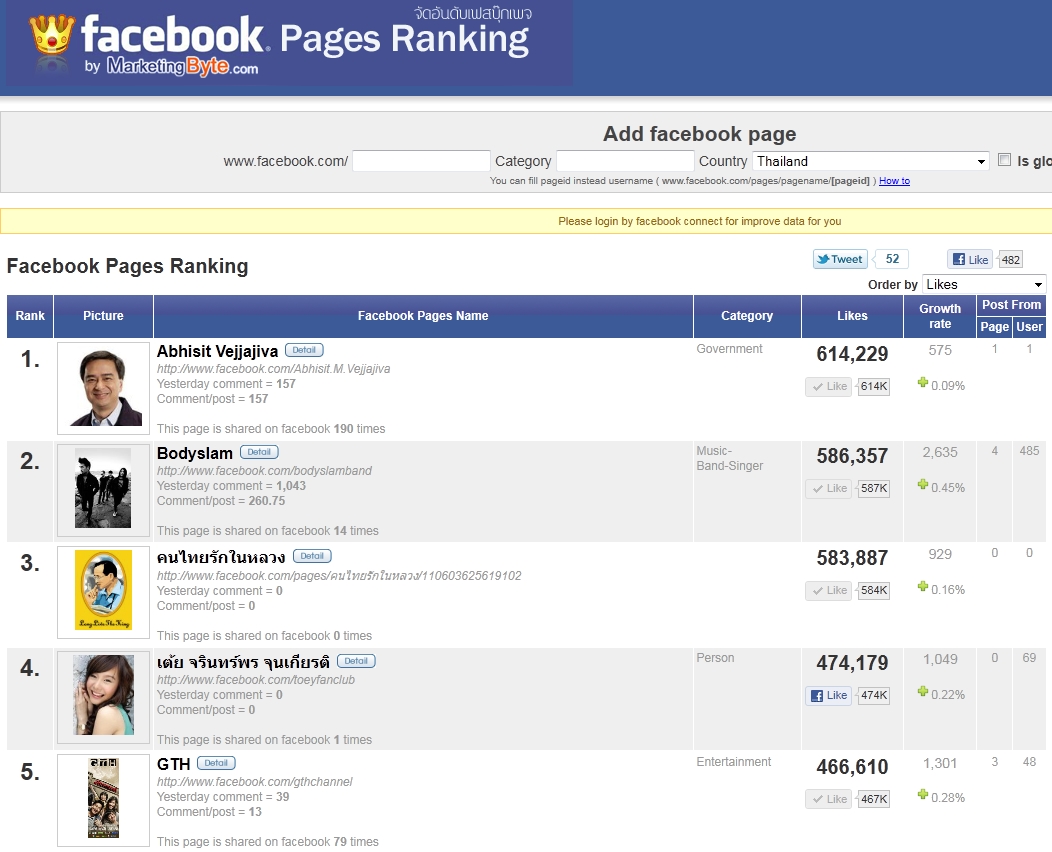Open the Abhisit Vejjajiva page name link

(x=217, y=351)
